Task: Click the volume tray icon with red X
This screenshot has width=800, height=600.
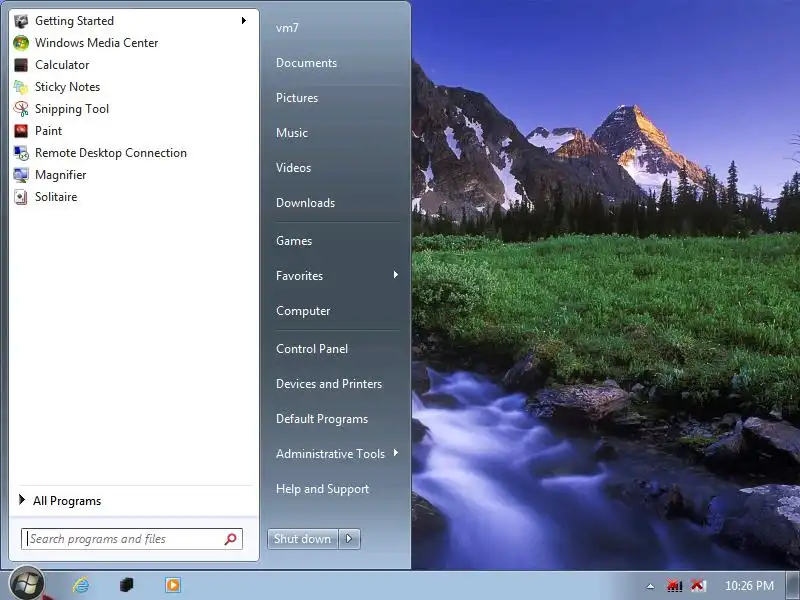Action: click(698, 585)
